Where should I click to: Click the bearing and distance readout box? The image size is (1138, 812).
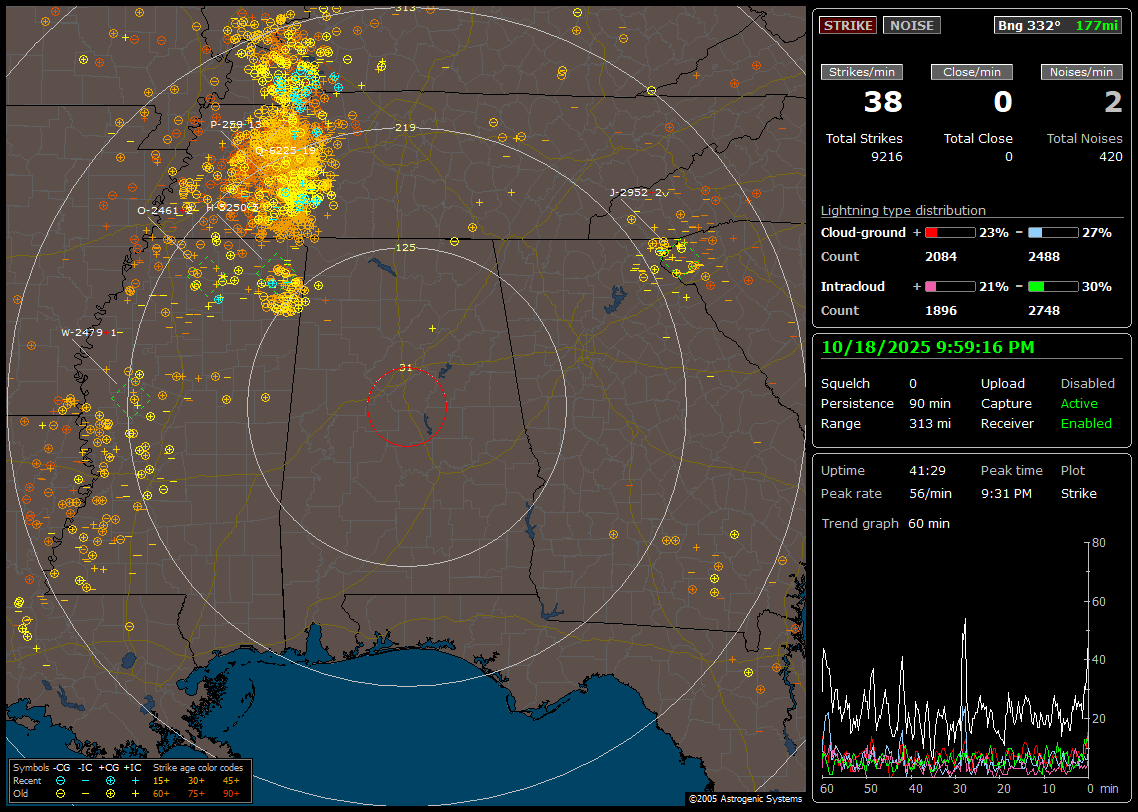(x=1058, y=26)
